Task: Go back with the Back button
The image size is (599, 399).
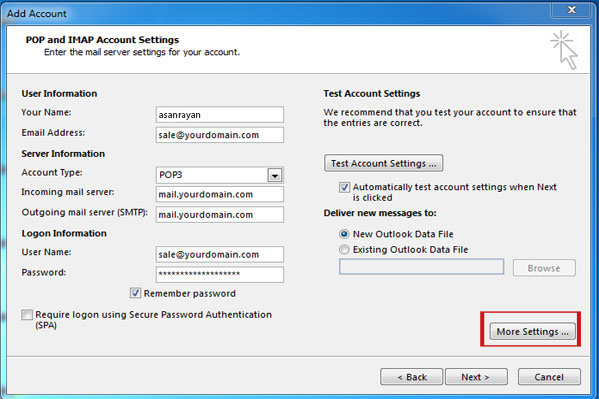Action: (411, 377)
